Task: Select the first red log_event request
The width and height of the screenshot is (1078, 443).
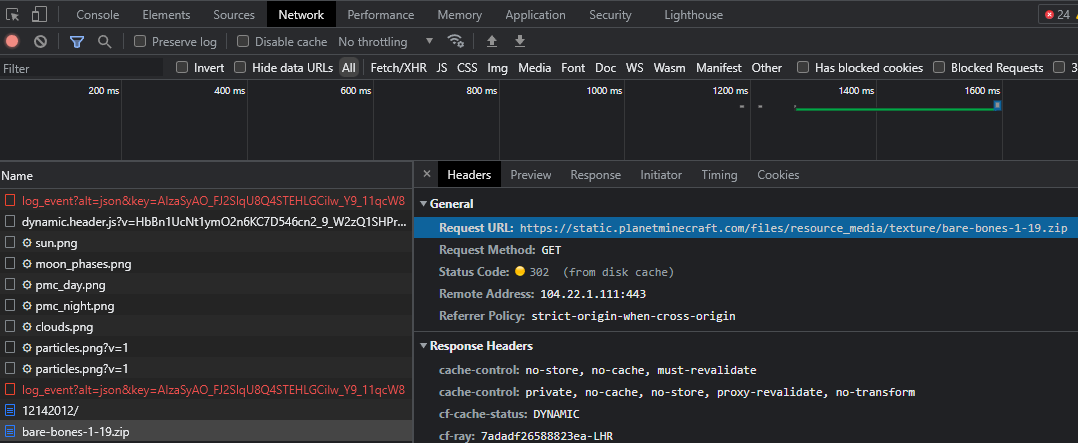Action: pos(206,201)
